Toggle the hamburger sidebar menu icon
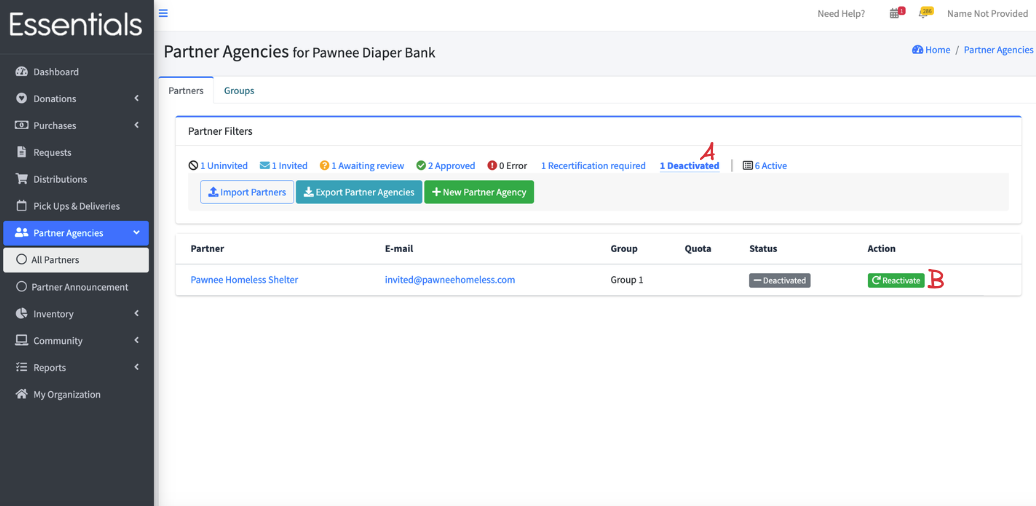Image resolution: width=1036 pixels, height=506 pixels. [x=163, y=13]
